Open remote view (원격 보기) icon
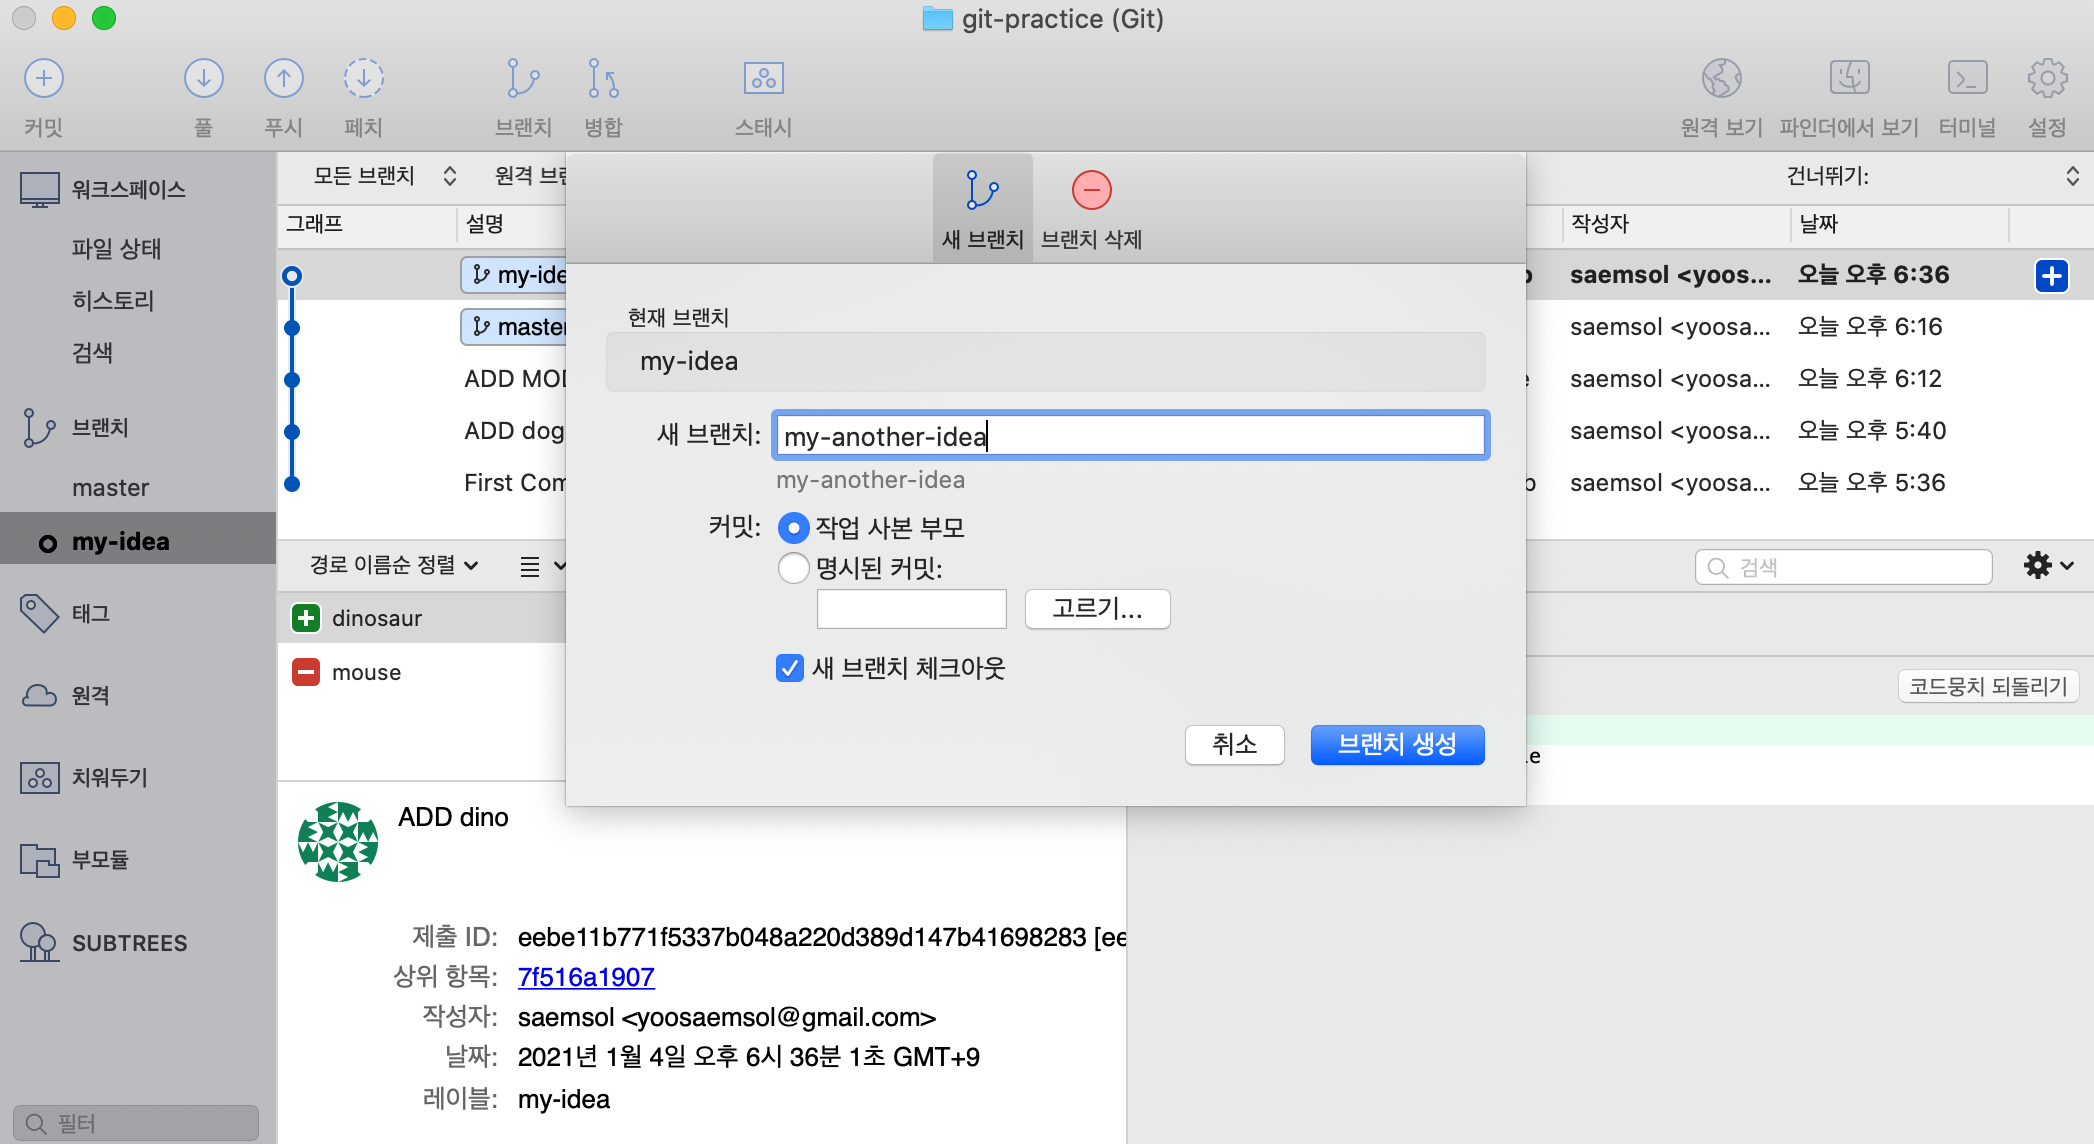 1722,78
